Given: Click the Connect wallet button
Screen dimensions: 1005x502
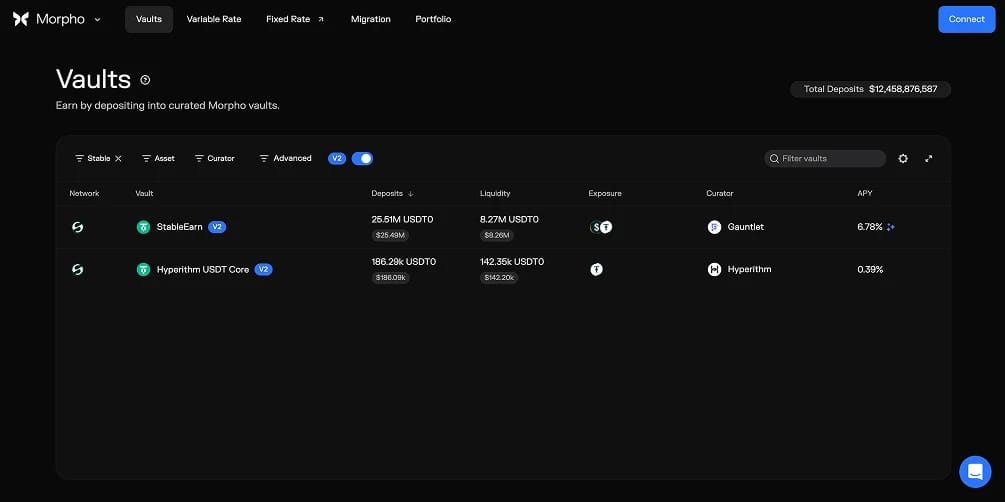Looking at the screenshot, I should 967,19.
